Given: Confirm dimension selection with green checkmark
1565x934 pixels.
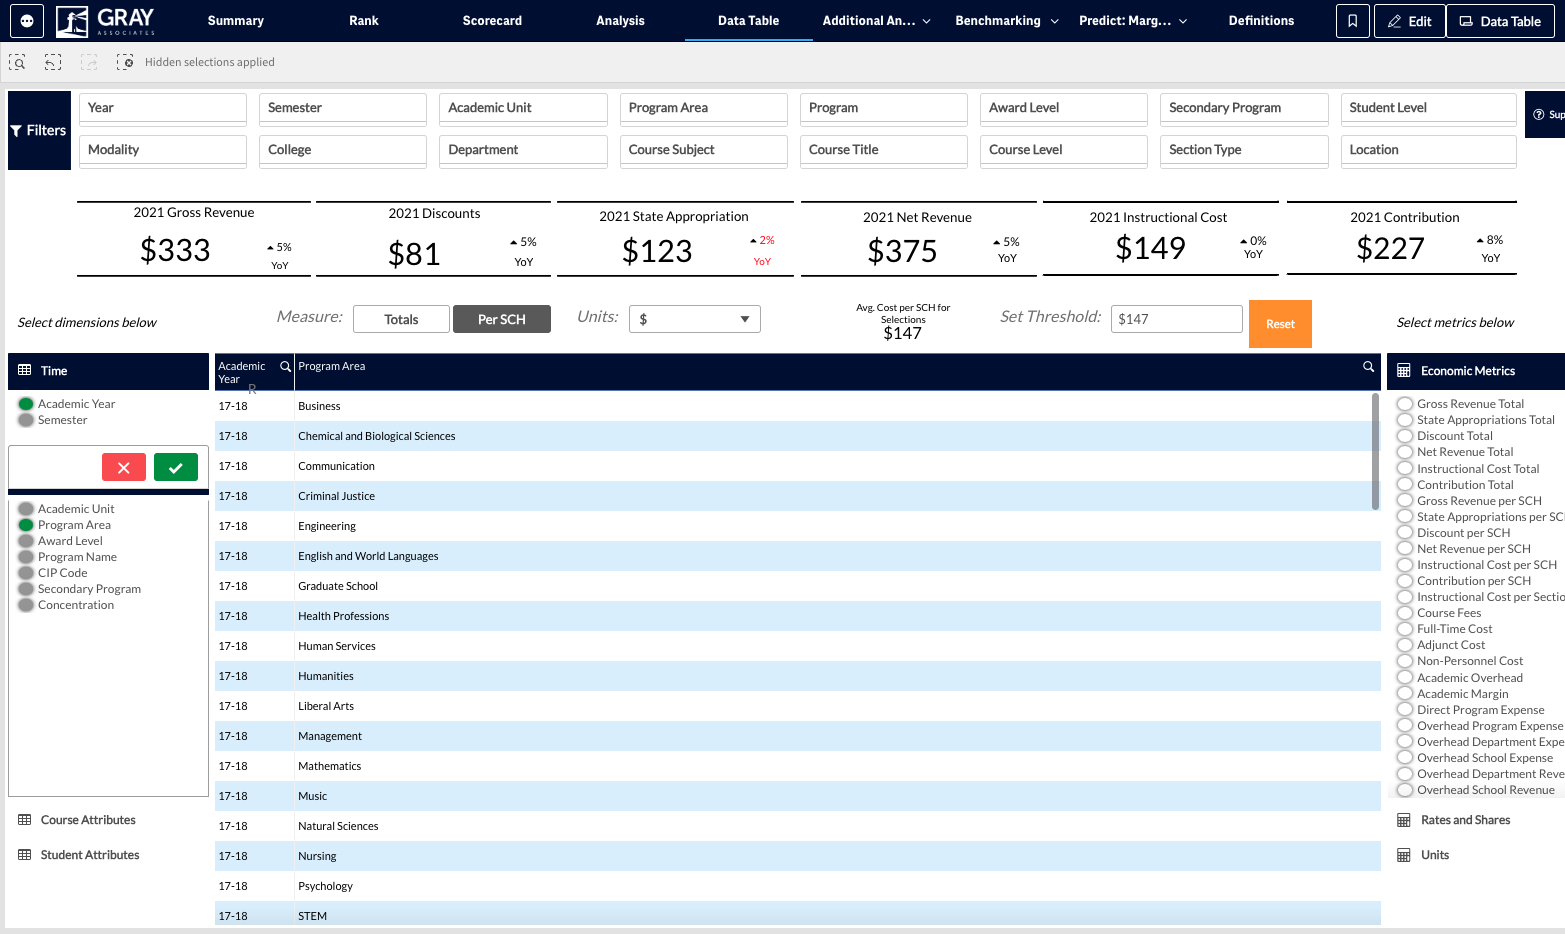Looking at the screenshot, I should (176, 467).
